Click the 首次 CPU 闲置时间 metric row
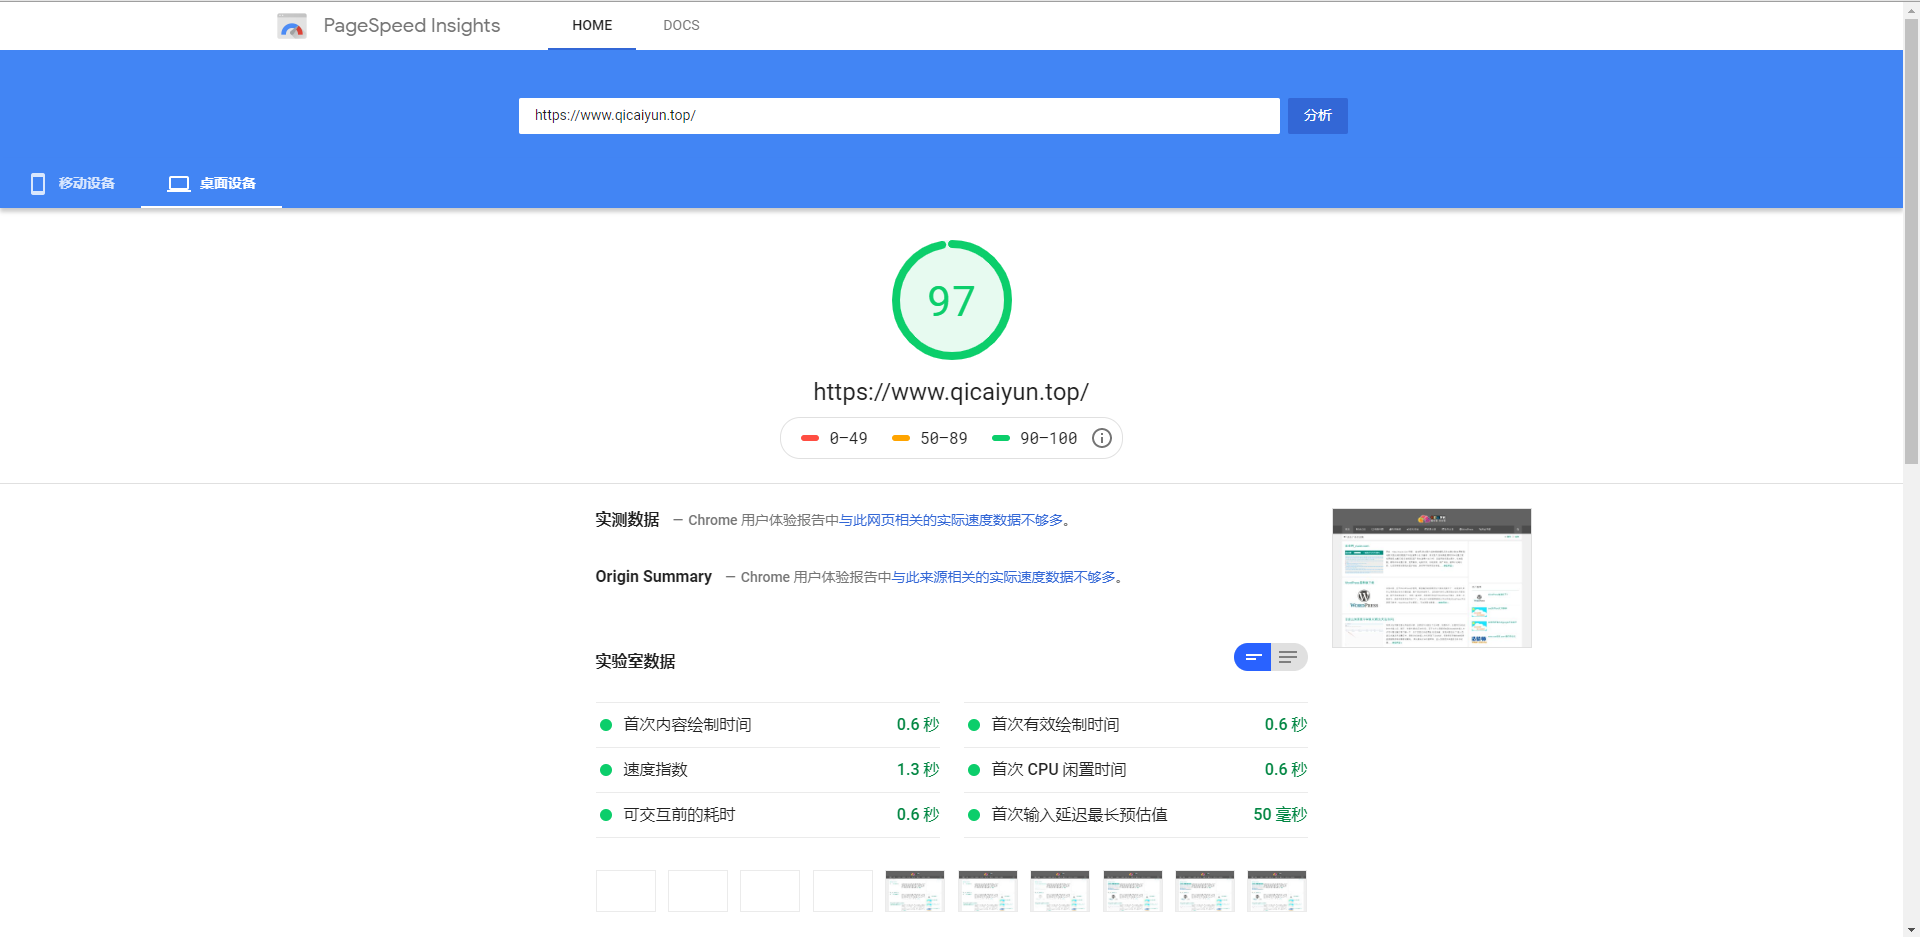 [x=1136, y=769]
